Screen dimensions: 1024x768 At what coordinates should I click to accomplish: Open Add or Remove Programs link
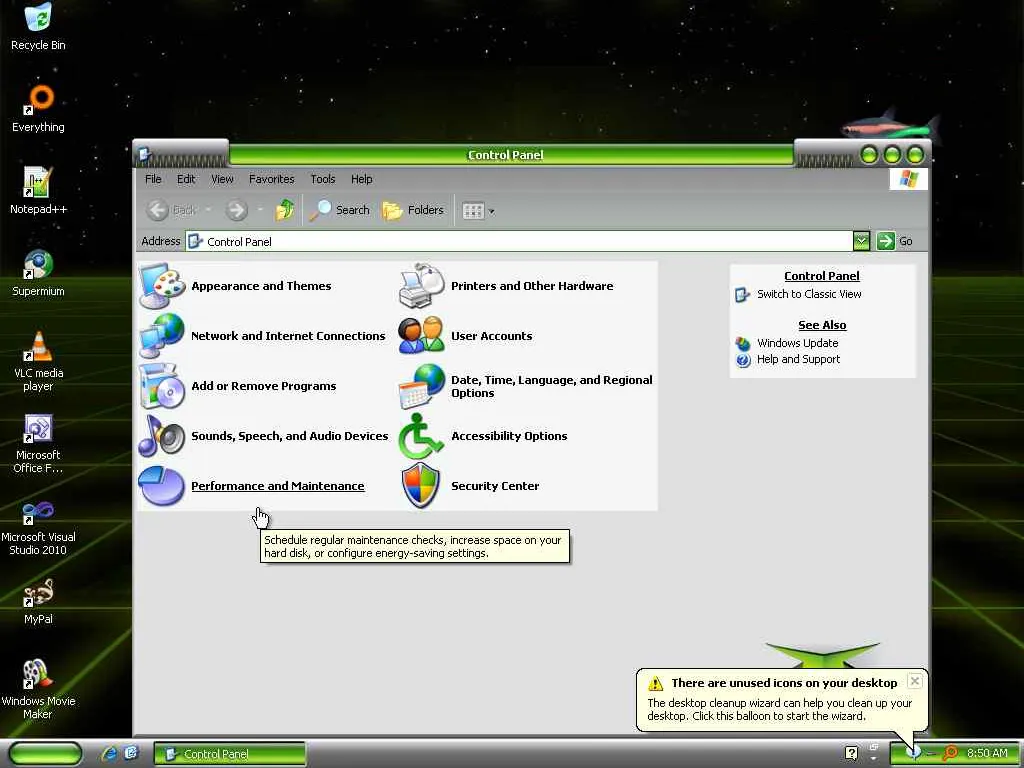(x=264, y=386)
